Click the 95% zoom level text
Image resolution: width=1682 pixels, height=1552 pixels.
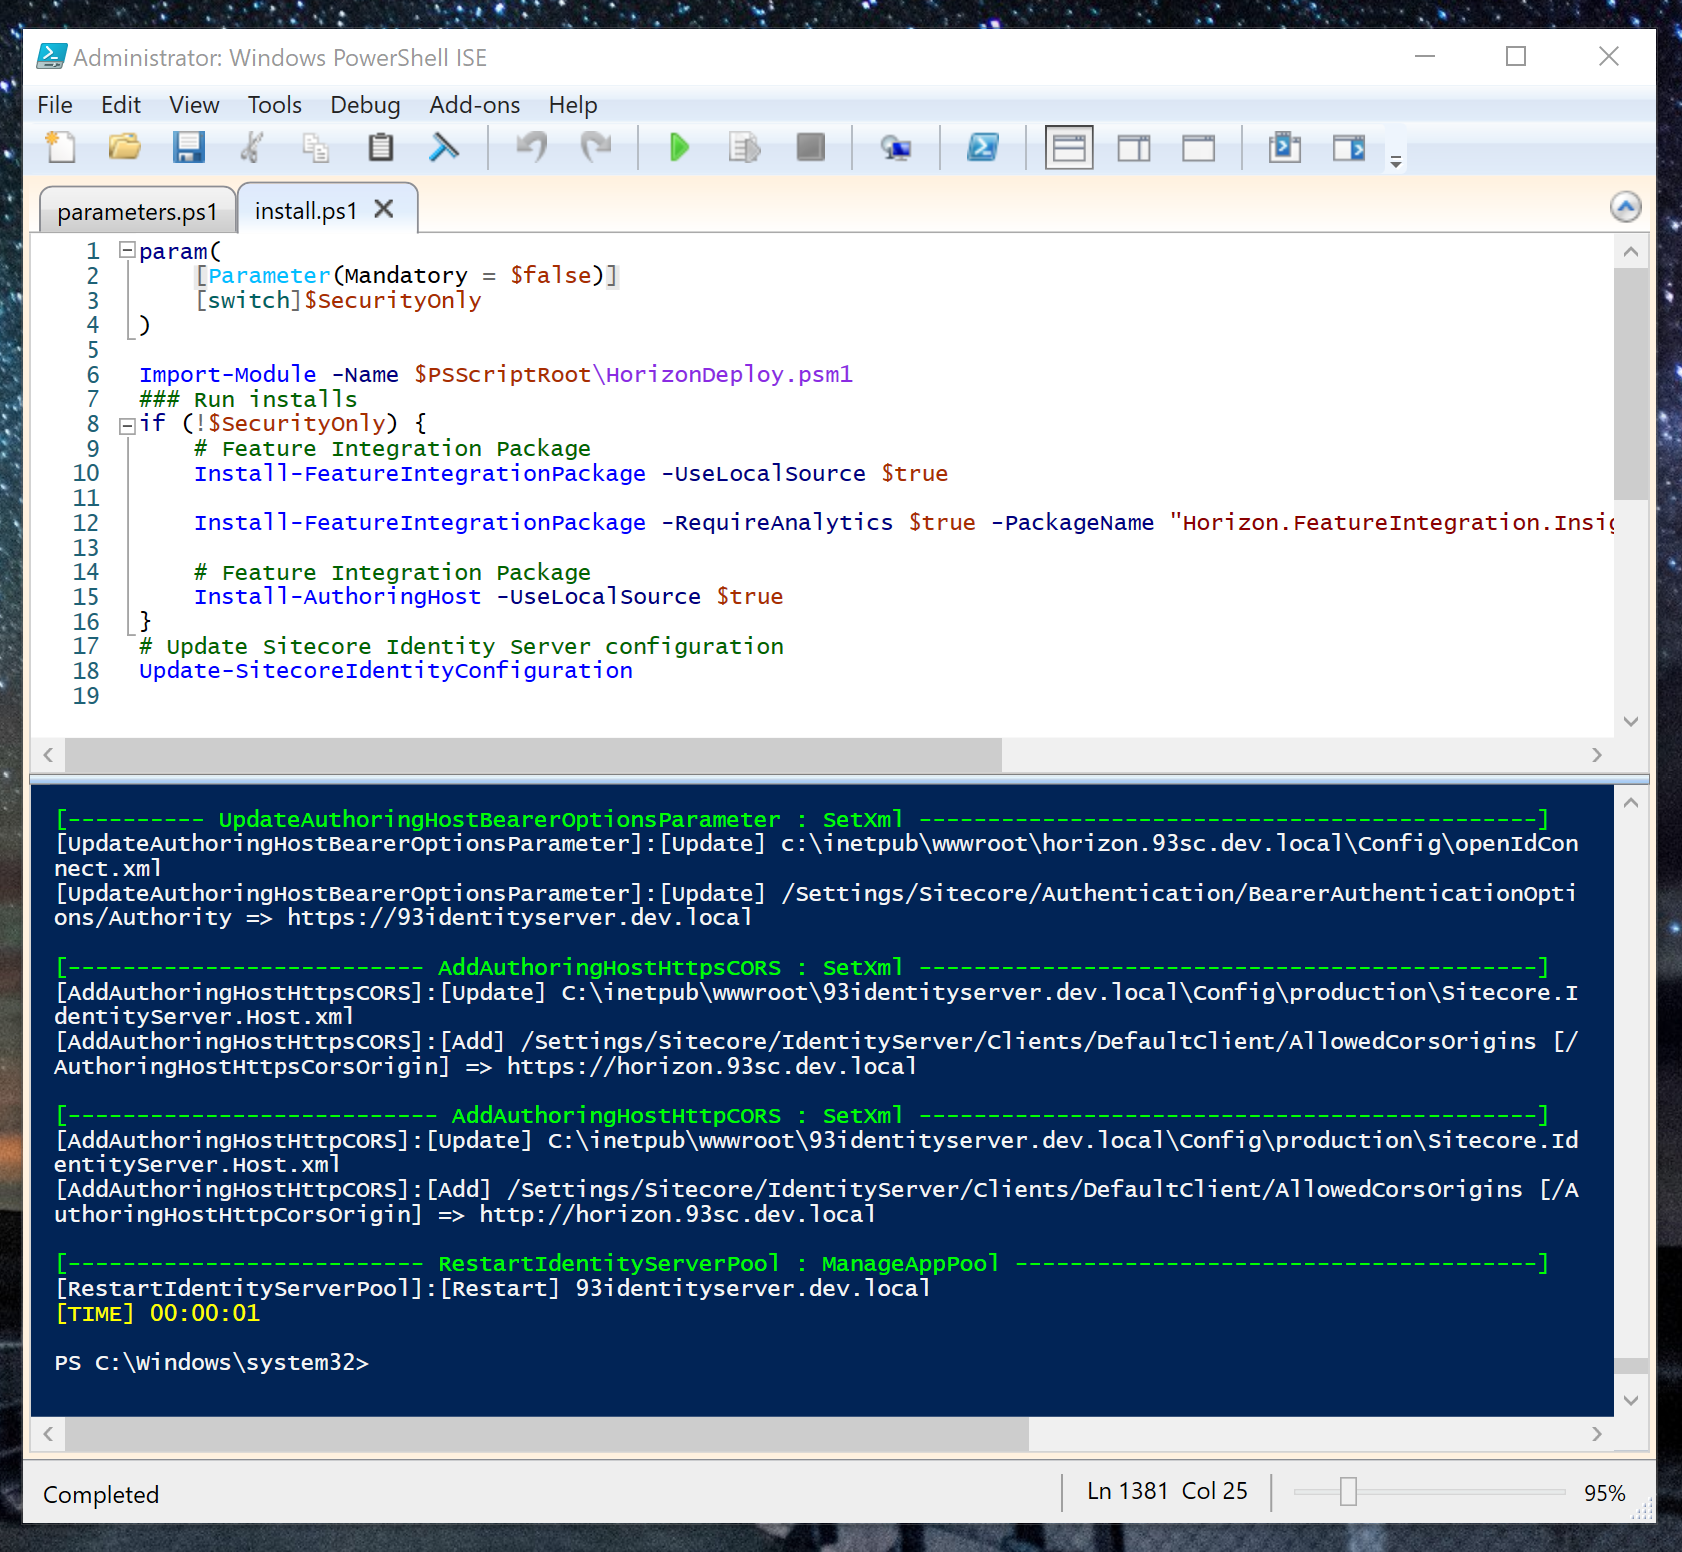coord(1604,1493)
